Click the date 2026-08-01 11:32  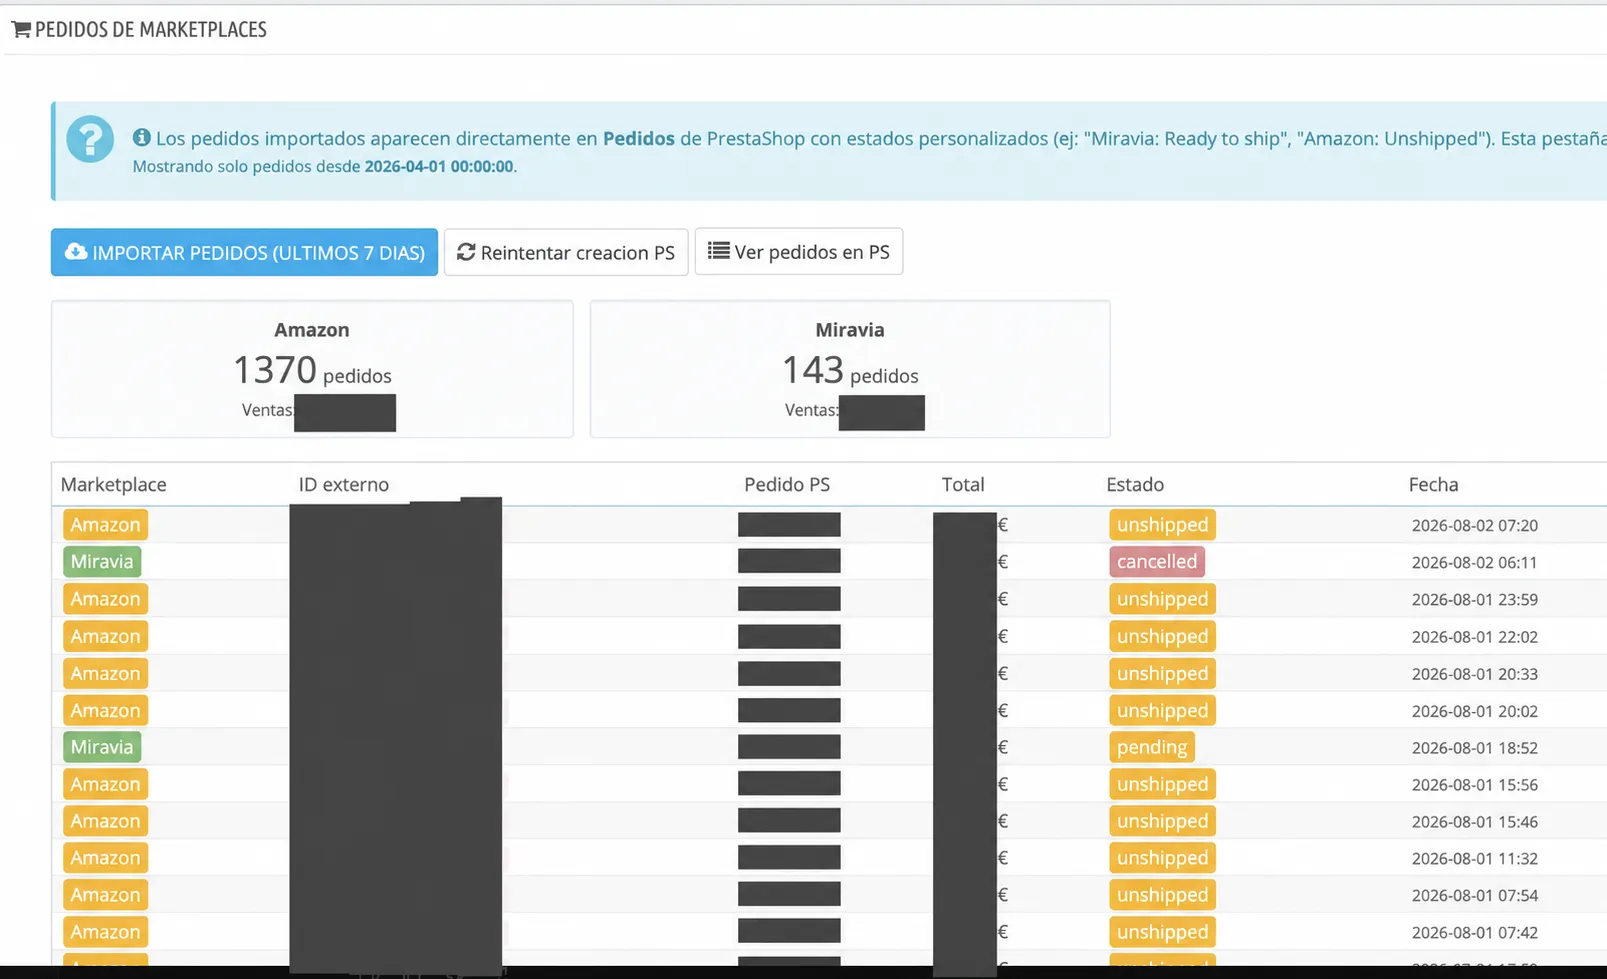(x=1475, y=859)
